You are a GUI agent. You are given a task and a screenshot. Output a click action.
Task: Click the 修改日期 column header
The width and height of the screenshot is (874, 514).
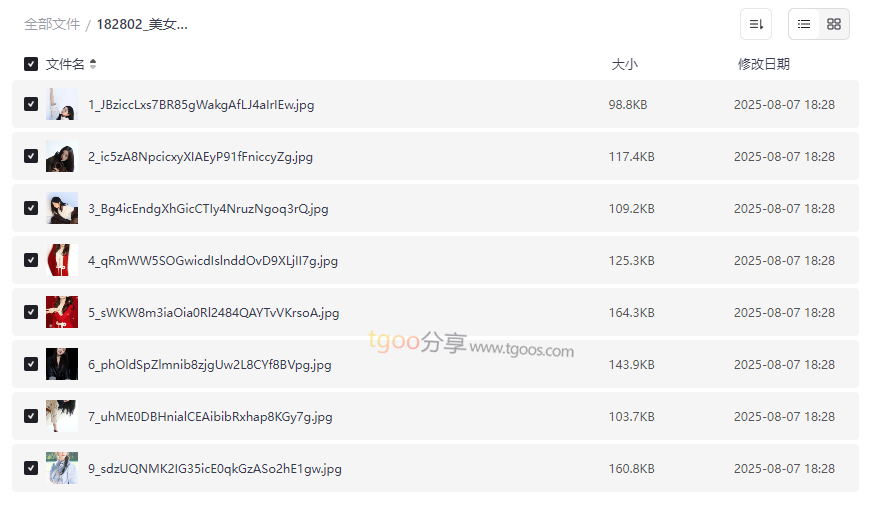point(764,64)
